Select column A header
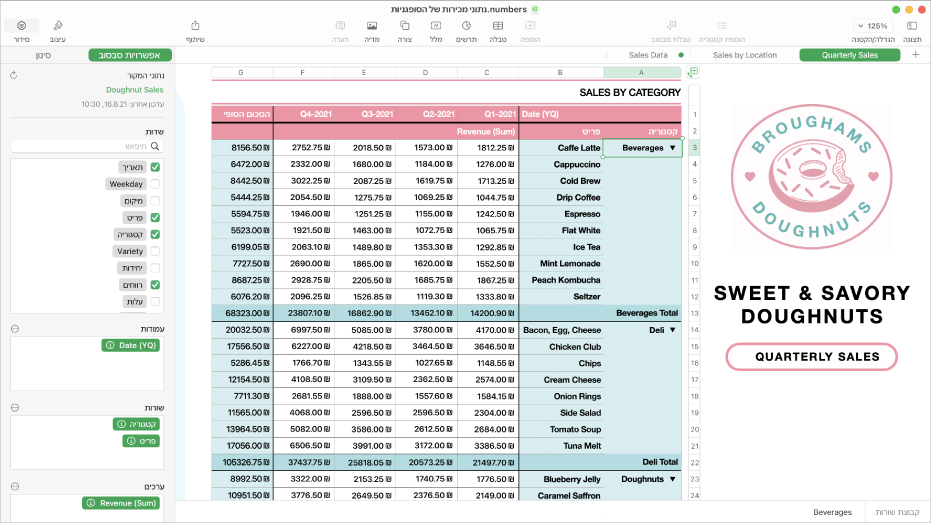 [642, 72]
